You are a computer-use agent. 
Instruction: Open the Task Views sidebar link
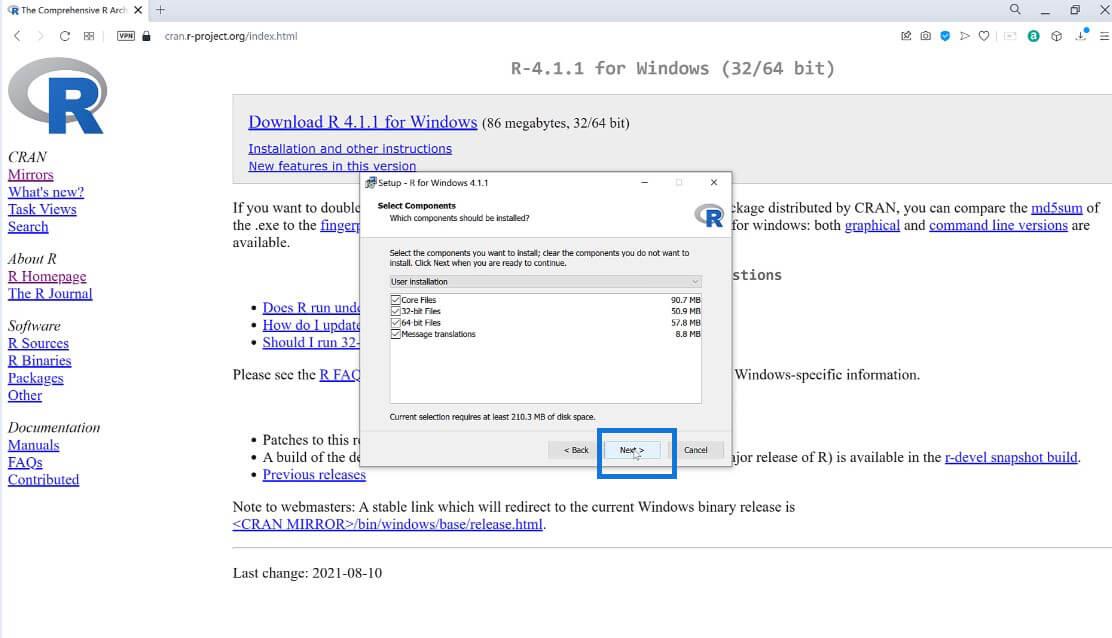[x=42, y=209]
